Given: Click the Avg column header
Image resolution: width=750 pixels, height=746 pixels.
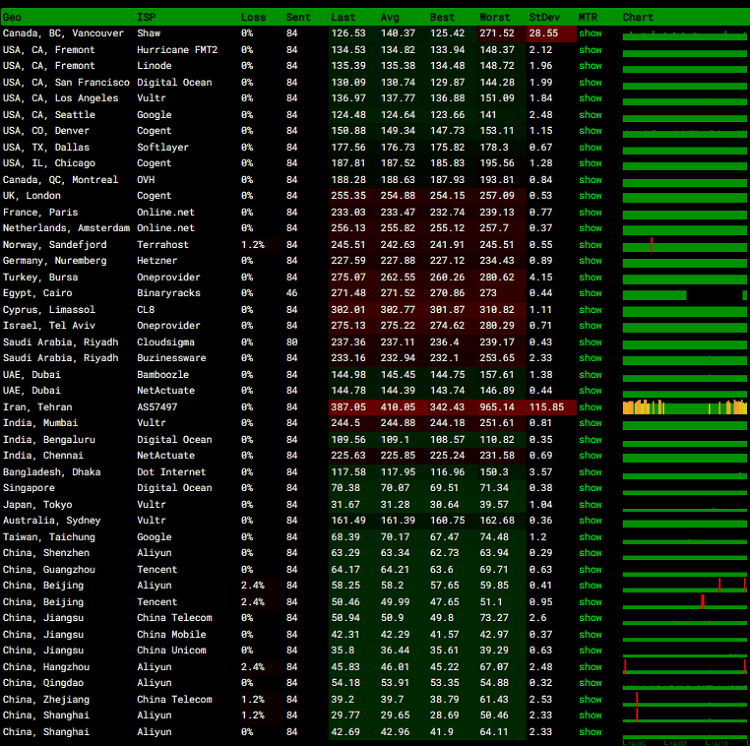Looking at the screenshot, I should pyautogui.click(x=390, y=17).
